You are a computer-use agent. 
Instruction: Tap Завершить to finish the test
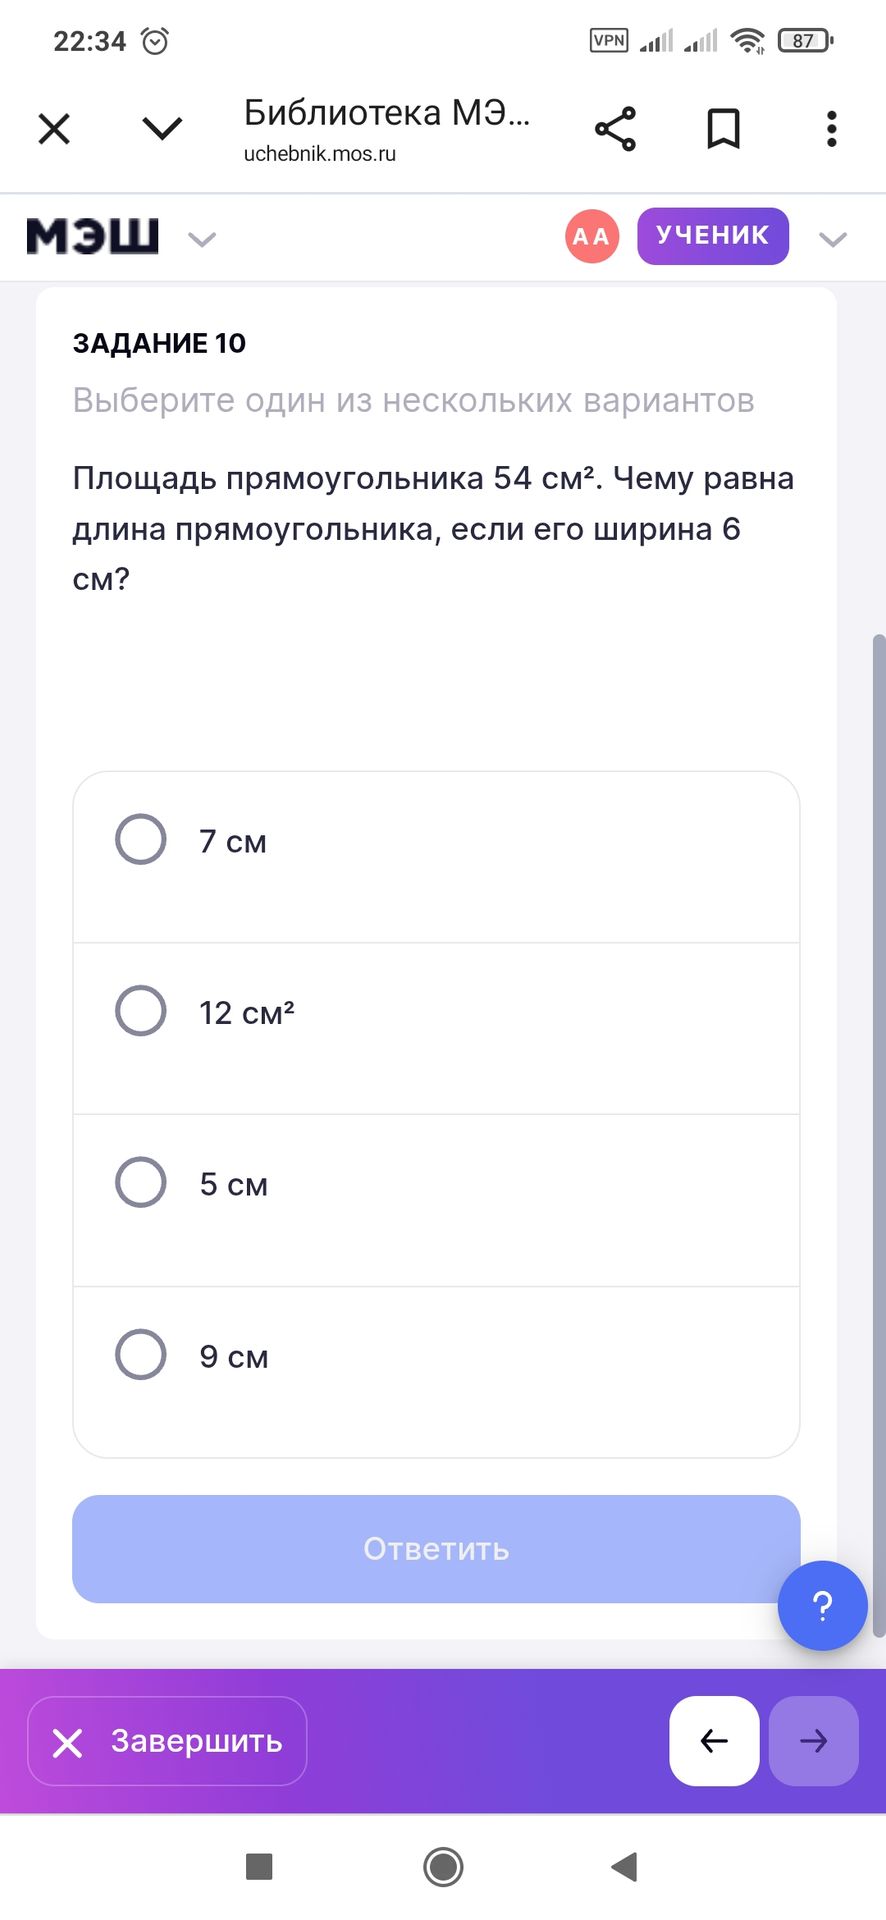tap(167, 1741)
